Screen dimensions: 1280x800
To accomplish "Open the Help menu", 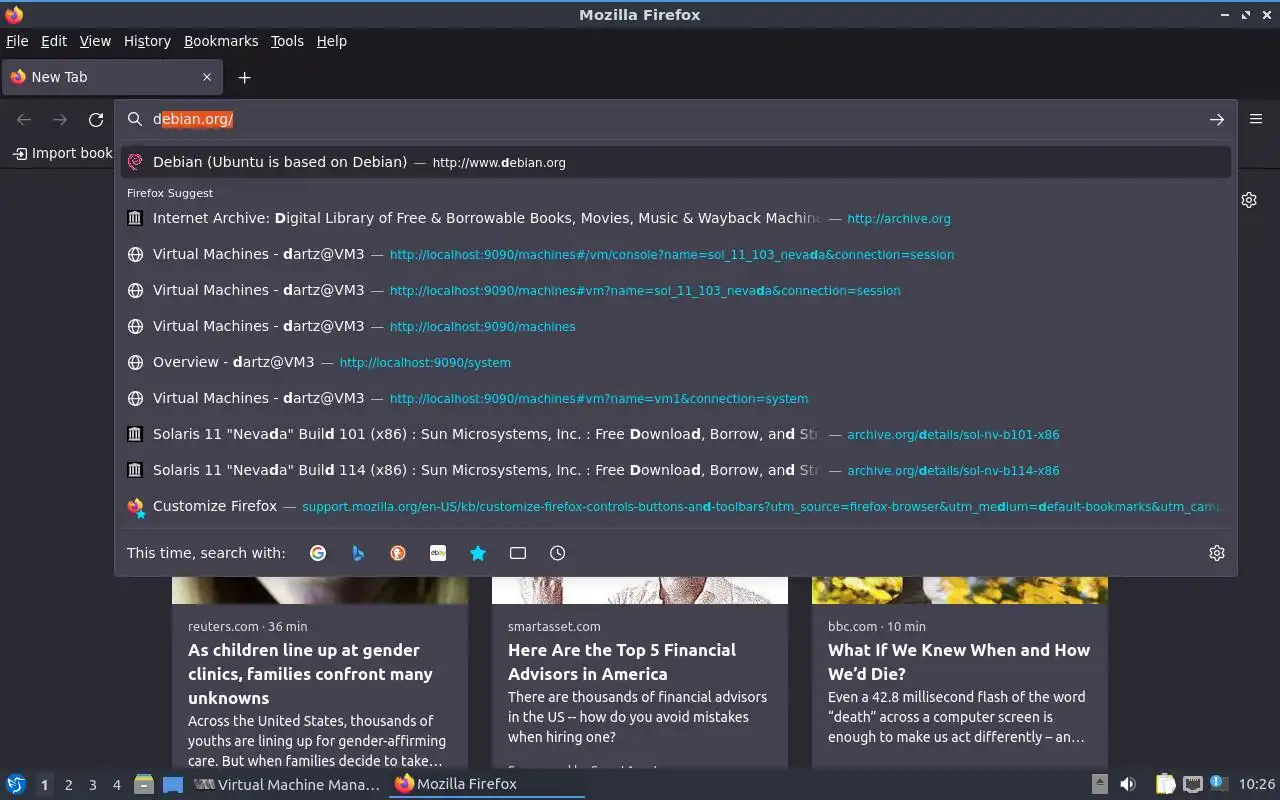I will pyautogui.click(x=332, y=41).
